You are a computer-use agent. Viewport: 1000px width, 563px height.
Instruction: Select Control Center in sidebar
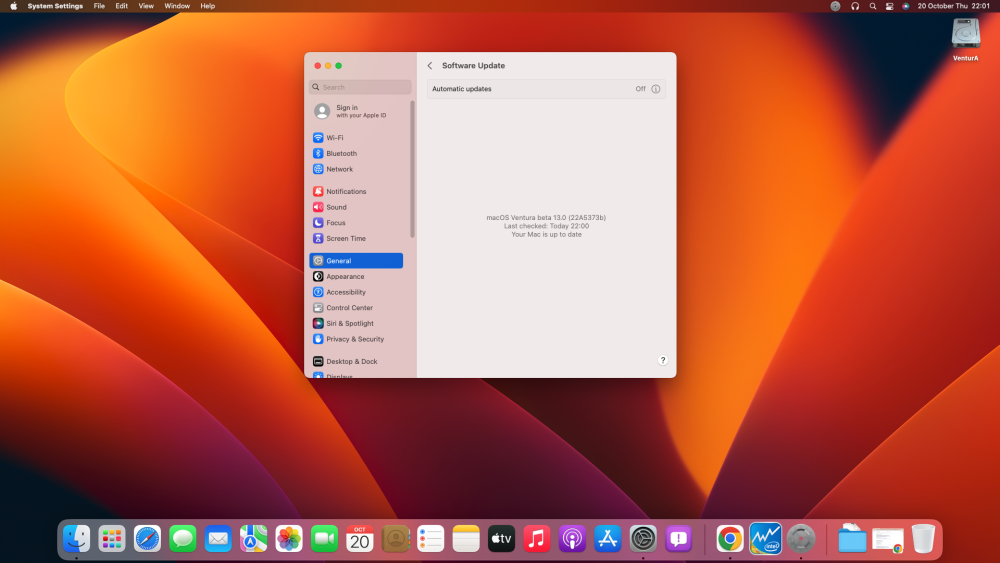(356, 307)
